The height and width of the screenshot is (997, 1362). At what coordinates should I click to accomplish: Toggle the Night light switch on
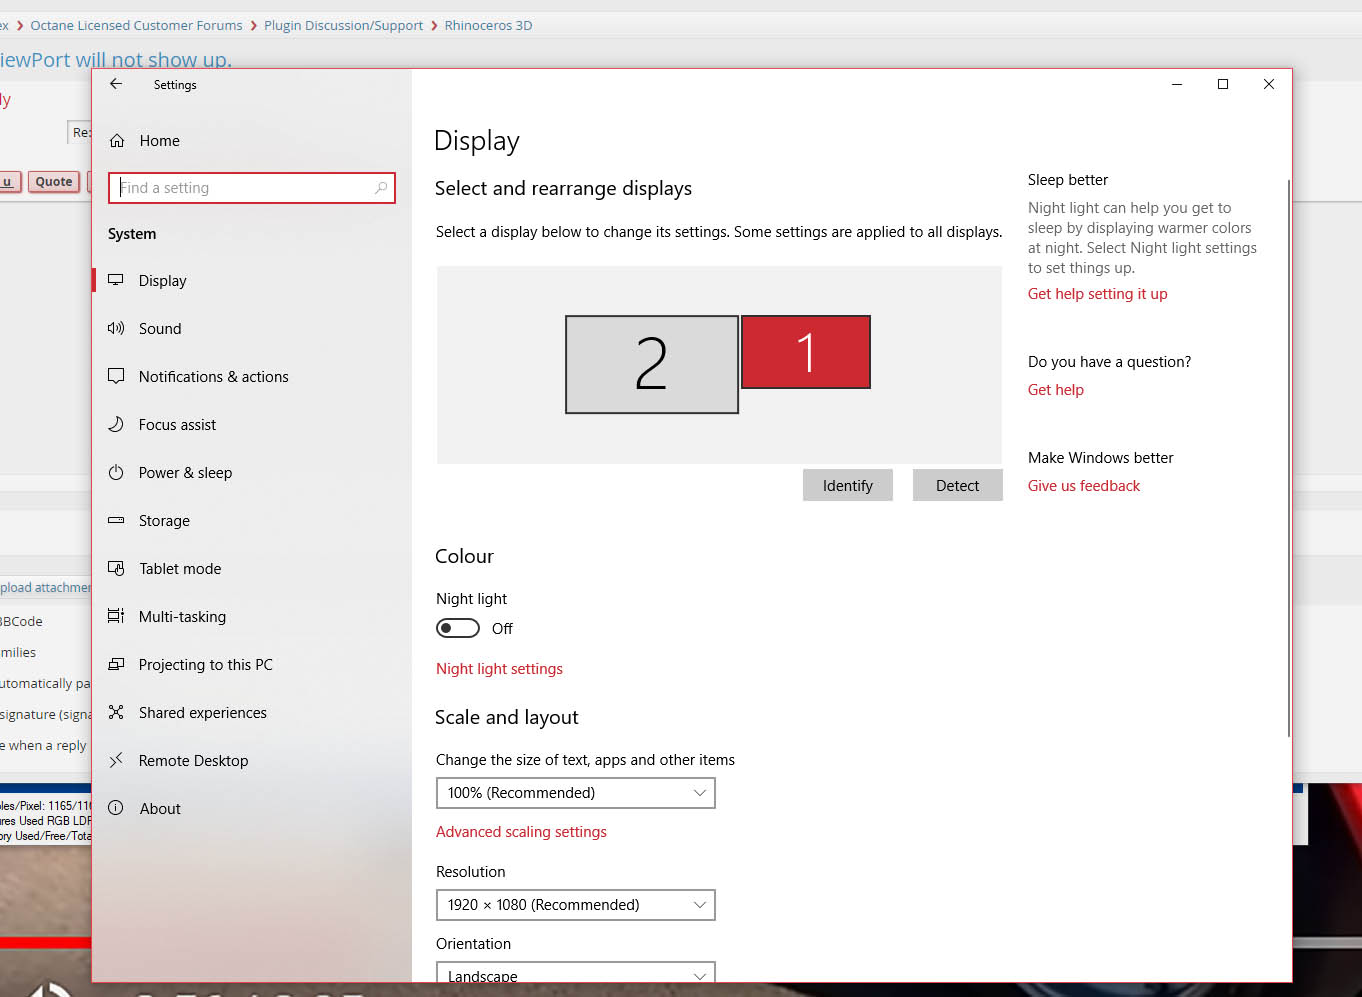pyautogui.click(x=458, y=628)
